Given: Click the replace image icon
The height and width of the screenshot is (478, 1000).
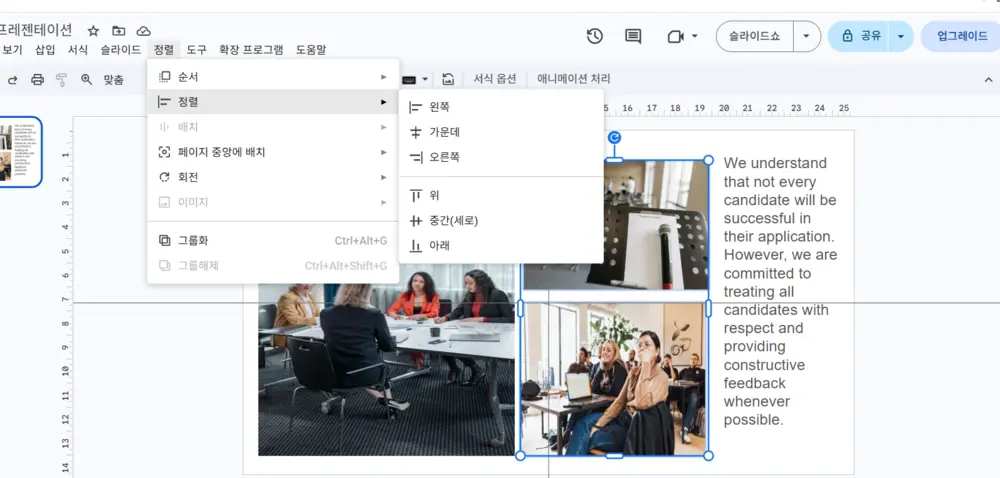Looking at the screenshot, I should [448, 80].
